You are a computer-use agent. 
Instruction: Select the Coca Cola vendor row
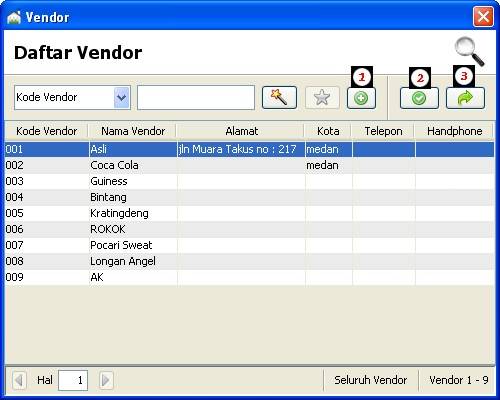[249, 165]
